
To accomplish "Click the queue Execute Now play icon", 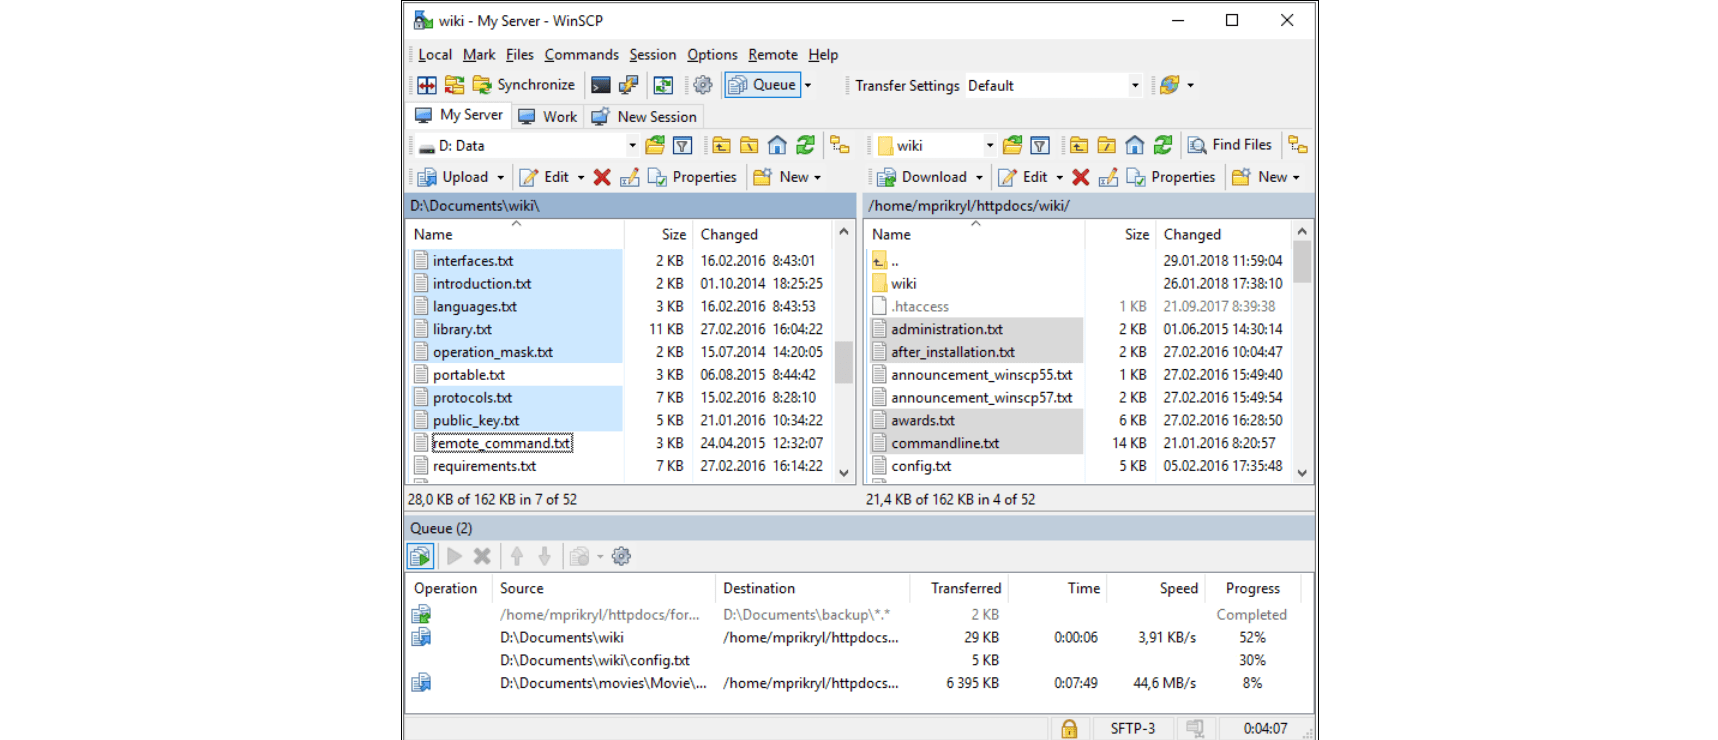I will (x=454, y=556).
